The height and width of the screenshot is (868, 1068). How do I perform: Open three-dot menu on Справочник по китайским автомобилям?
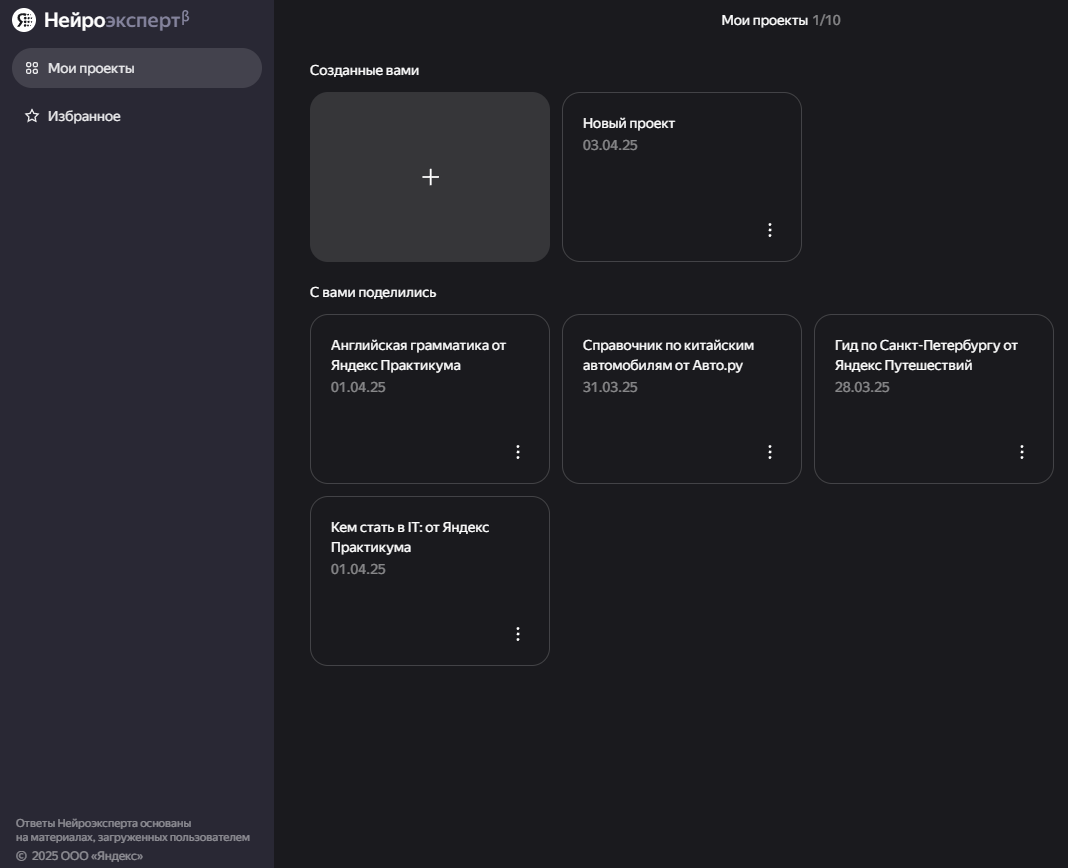point(770,452)
